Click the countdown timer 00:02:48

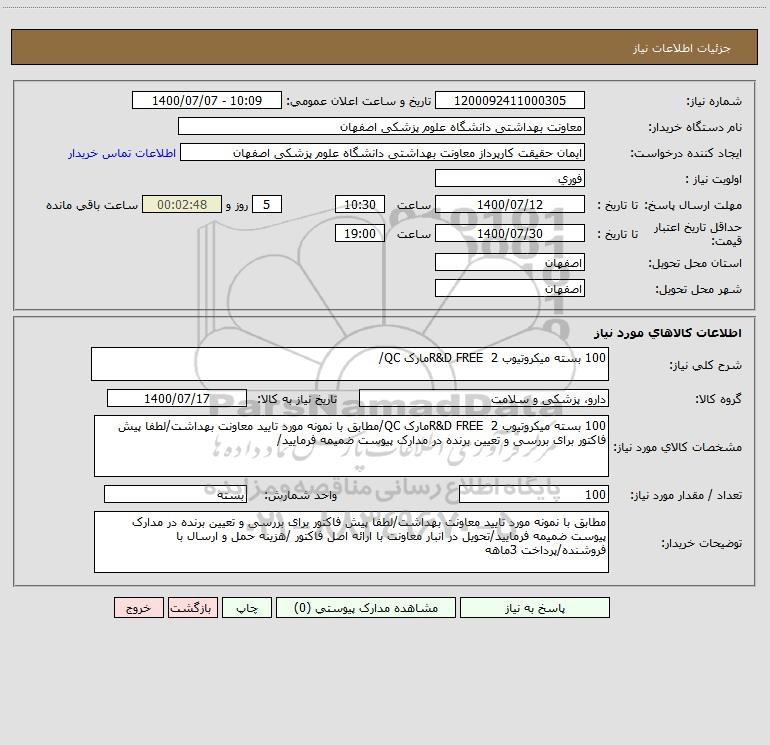coord(182,205)
